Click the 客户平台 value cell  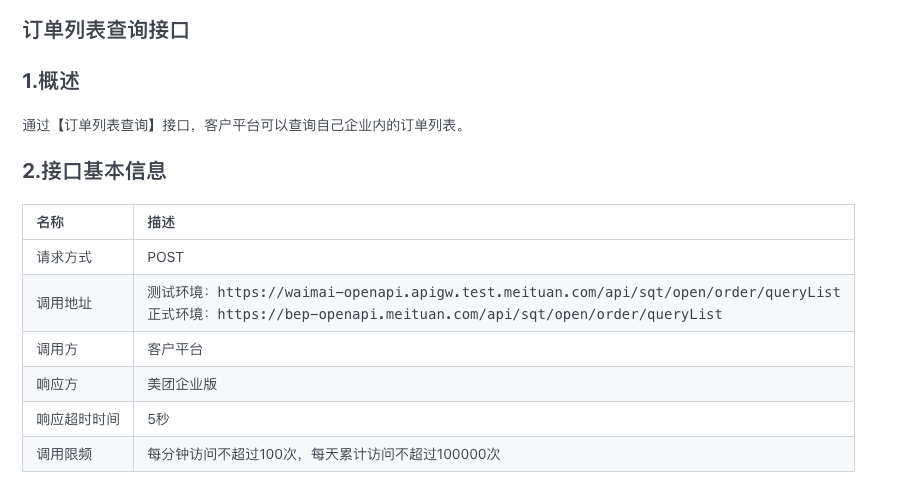point(175,349)
